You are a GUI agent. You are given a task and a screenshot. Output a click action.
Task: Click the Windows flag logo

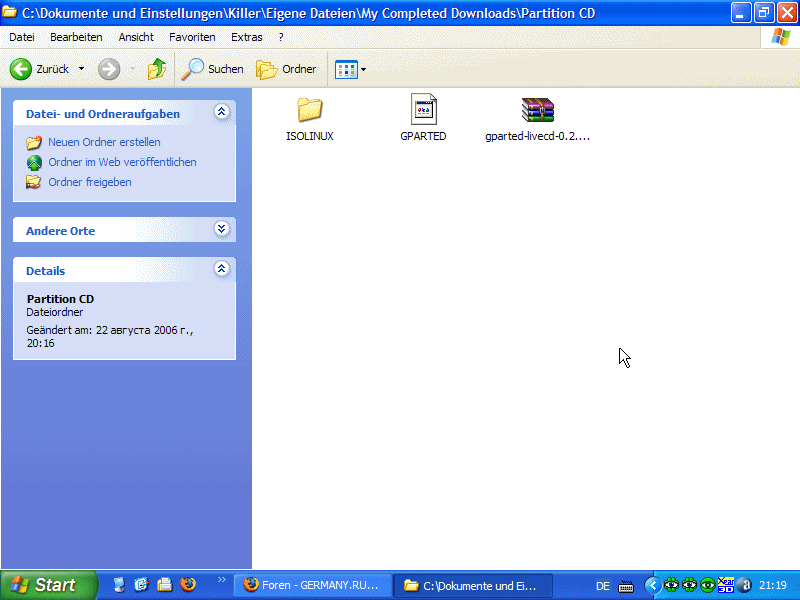coord(780,37)
